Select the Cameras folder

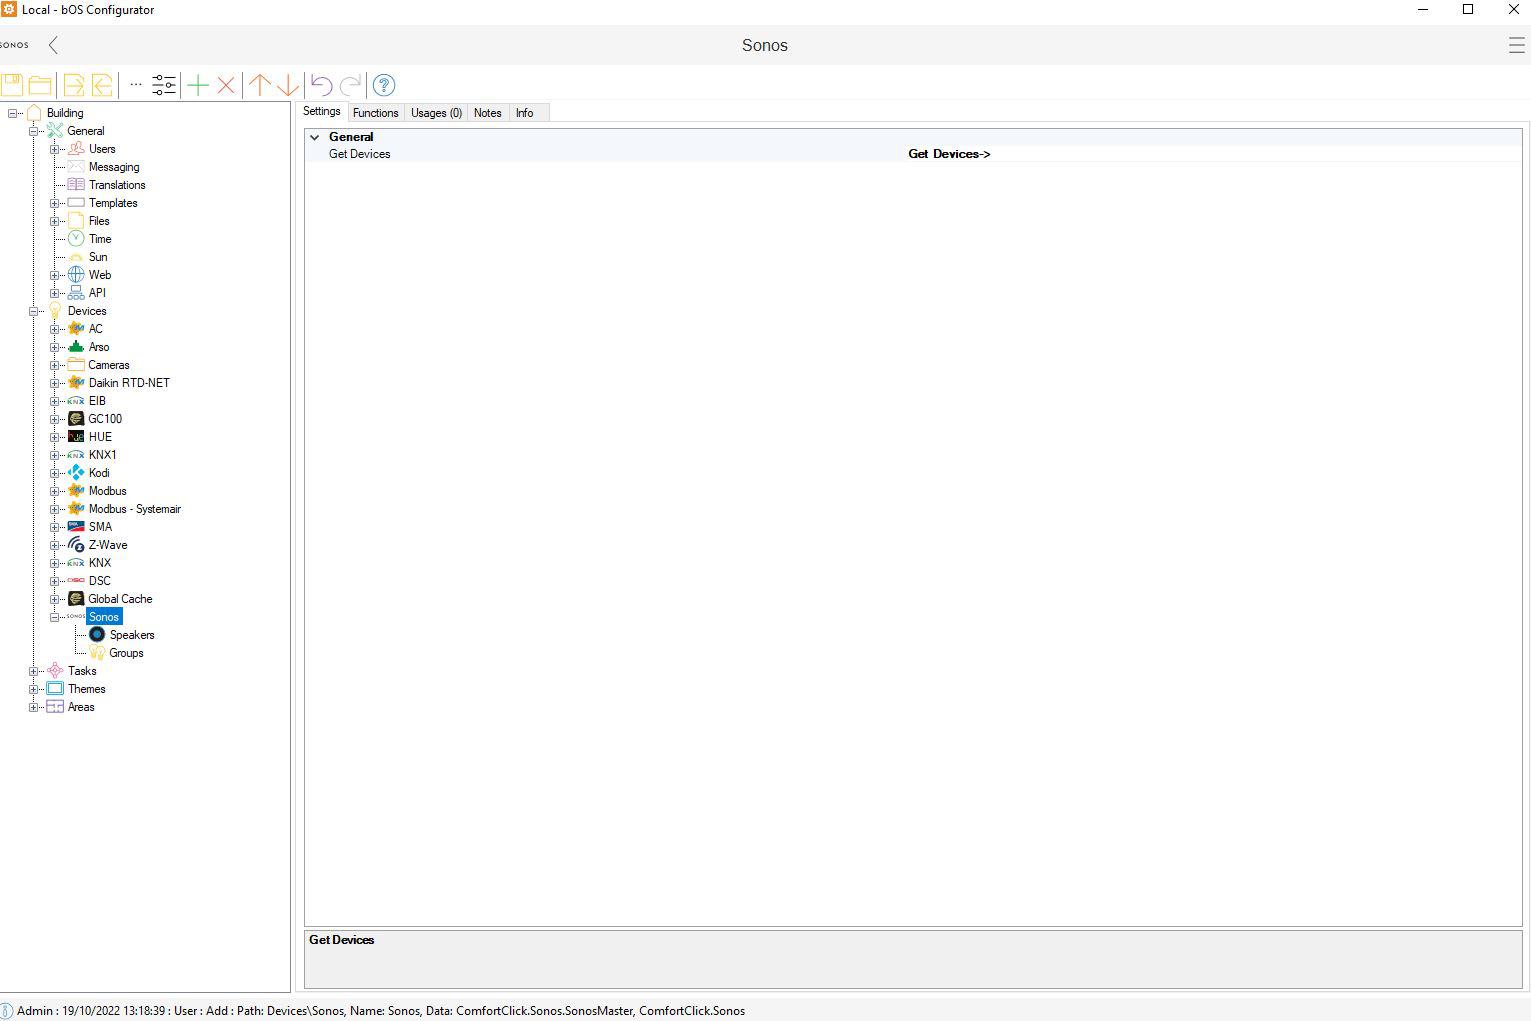tap(109, 365)
